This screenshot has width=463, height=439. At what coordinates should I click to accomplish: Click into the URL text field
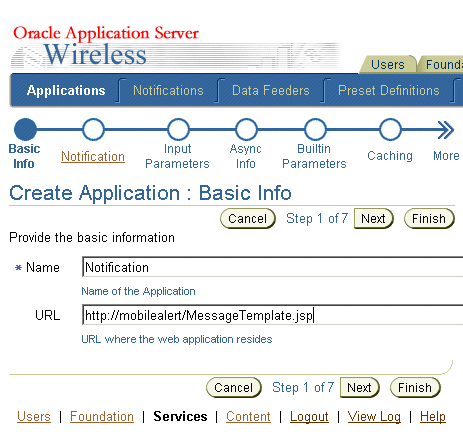273,315
